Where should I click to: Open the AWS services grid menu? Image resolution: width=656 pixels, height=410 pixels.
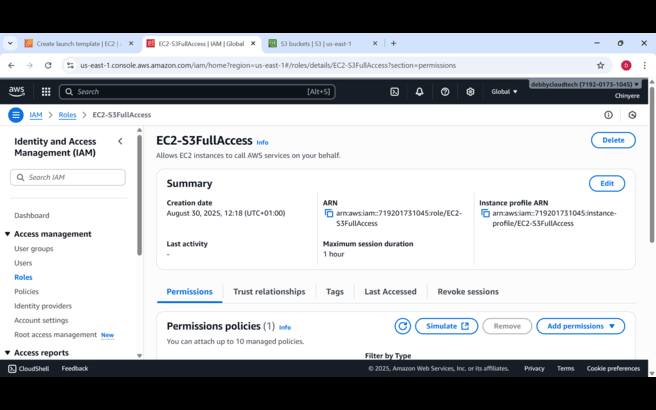click(x=46, y=92)
